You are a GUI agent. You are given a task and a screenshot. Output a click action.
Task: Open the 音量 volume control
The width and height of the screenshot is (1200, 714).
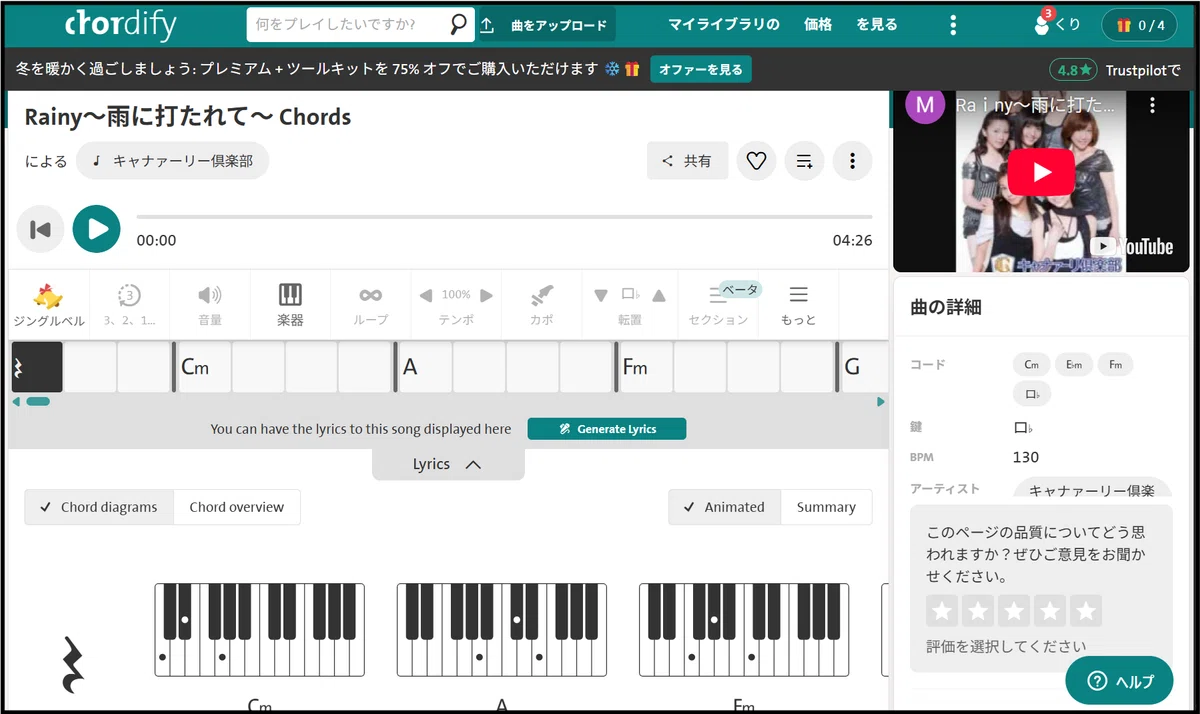[x=210, y=305]
